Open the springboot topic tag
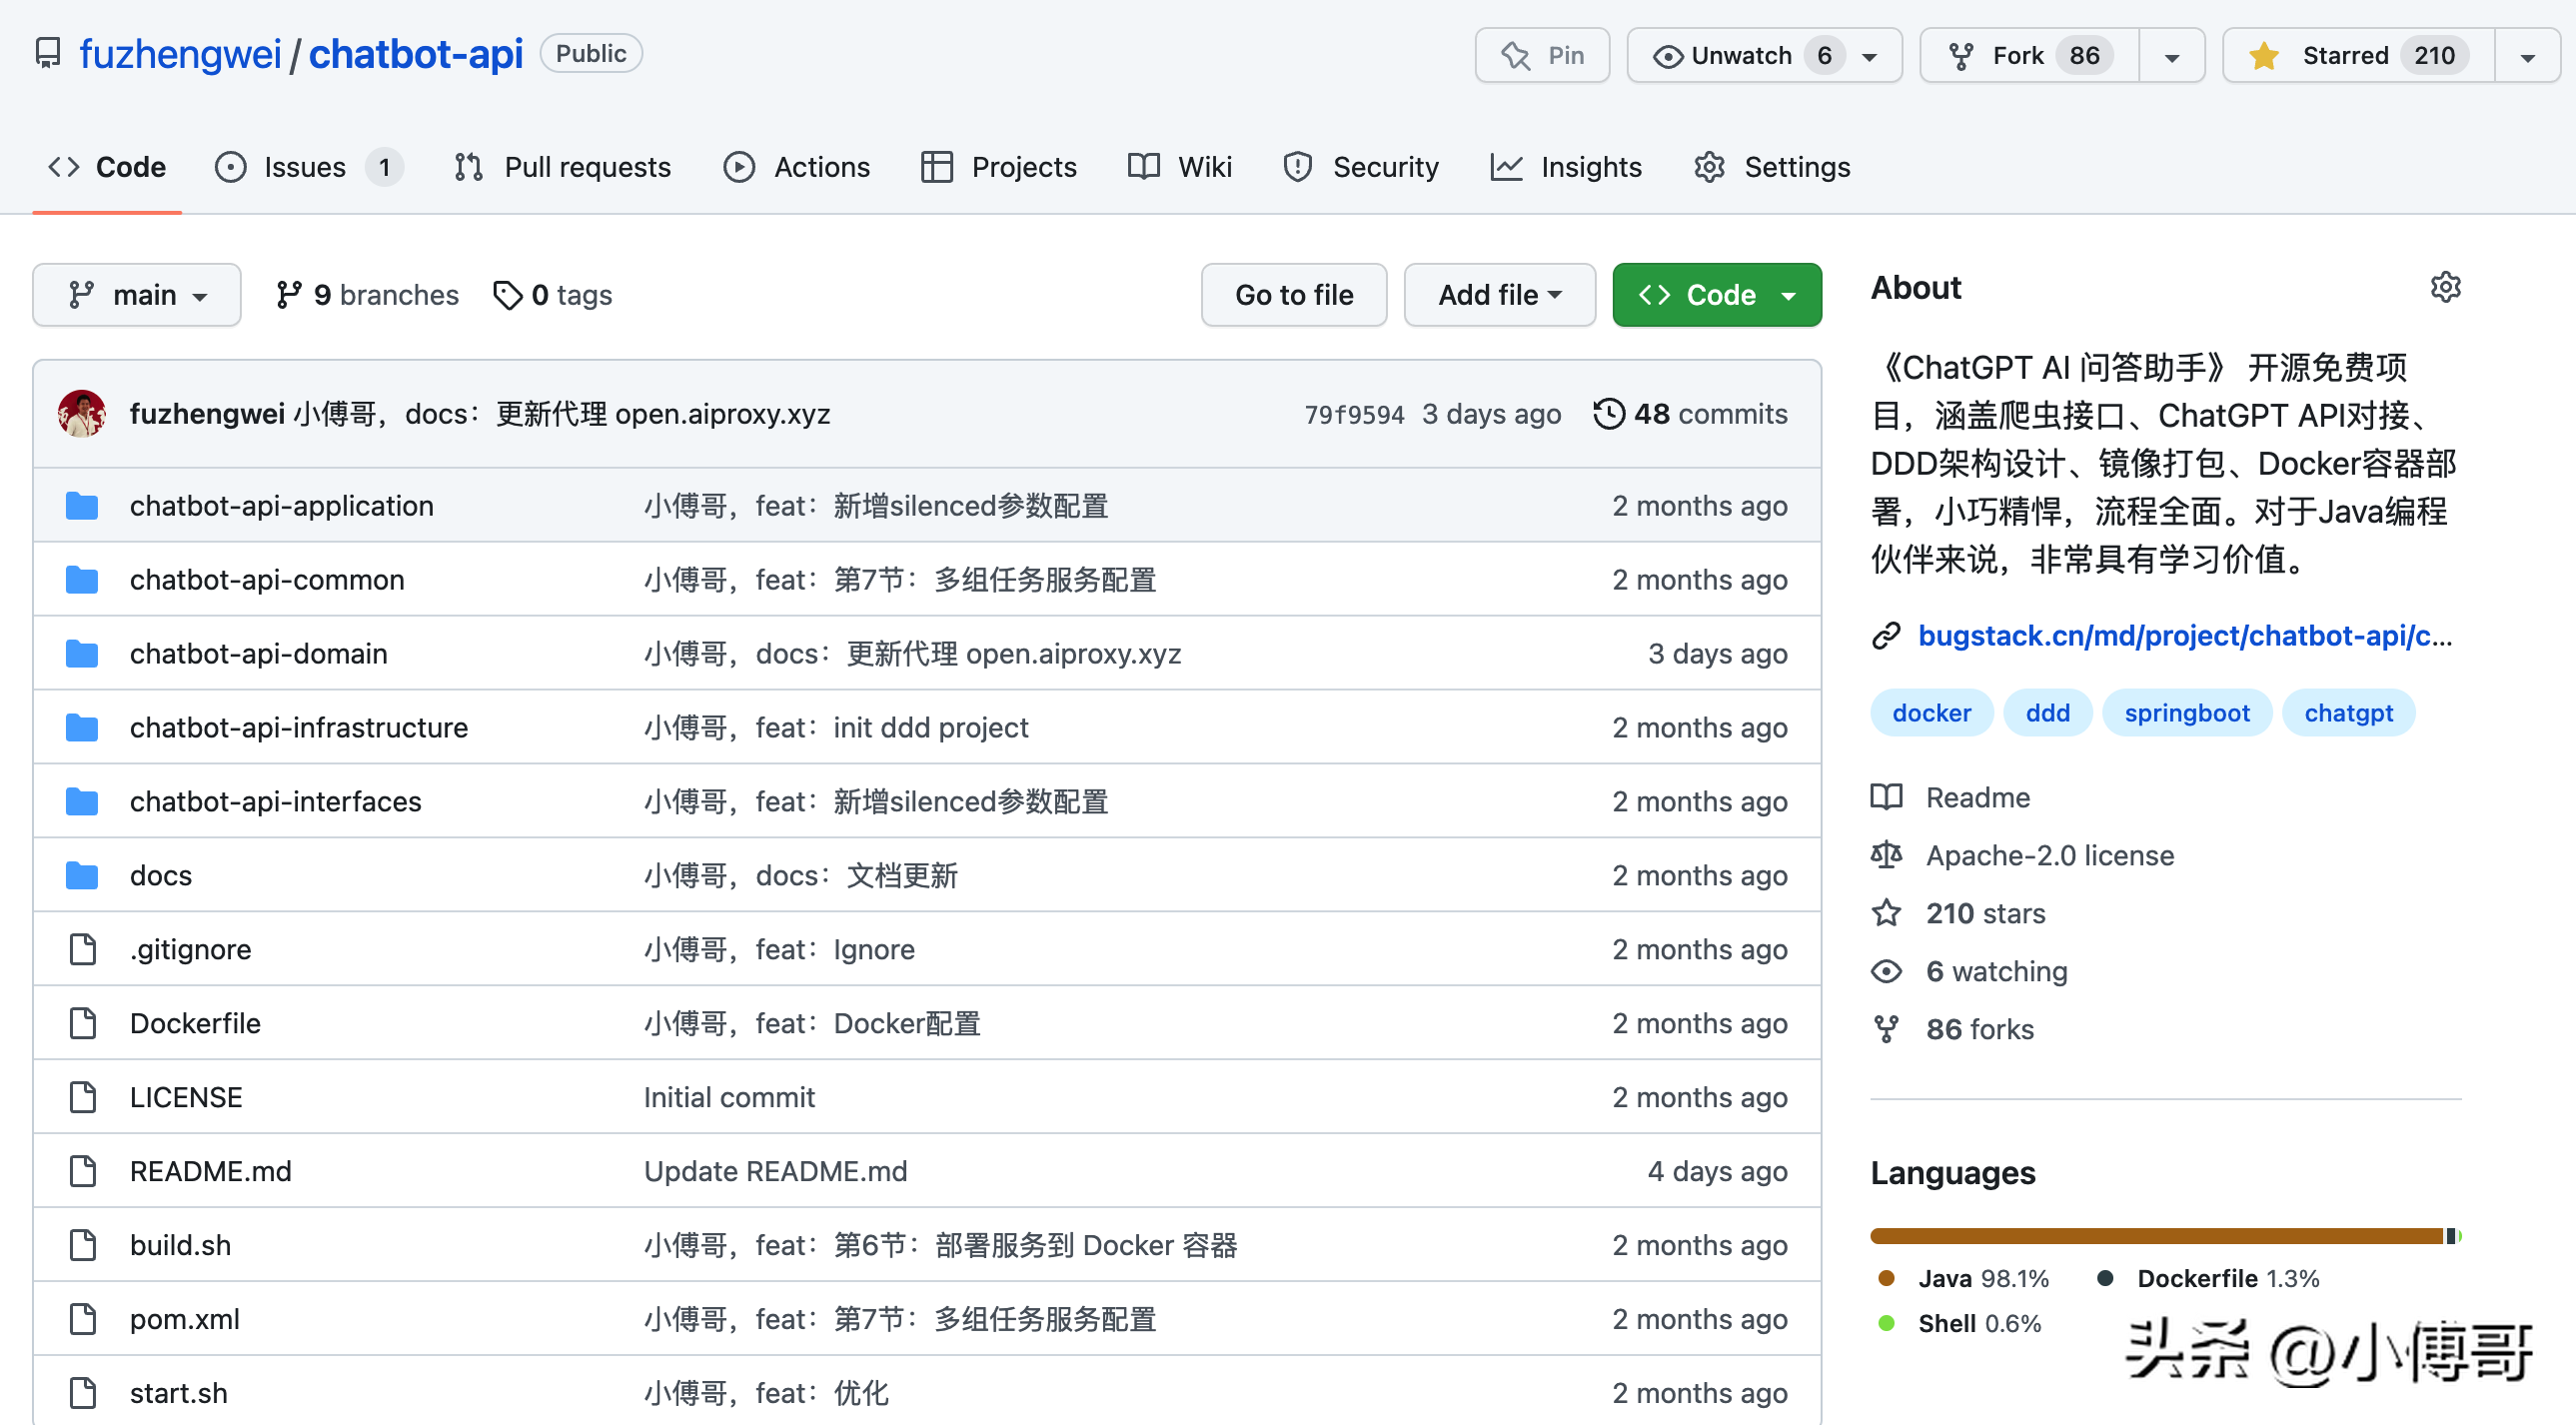This screenshot has width=2576, height=1425. 2186,713
